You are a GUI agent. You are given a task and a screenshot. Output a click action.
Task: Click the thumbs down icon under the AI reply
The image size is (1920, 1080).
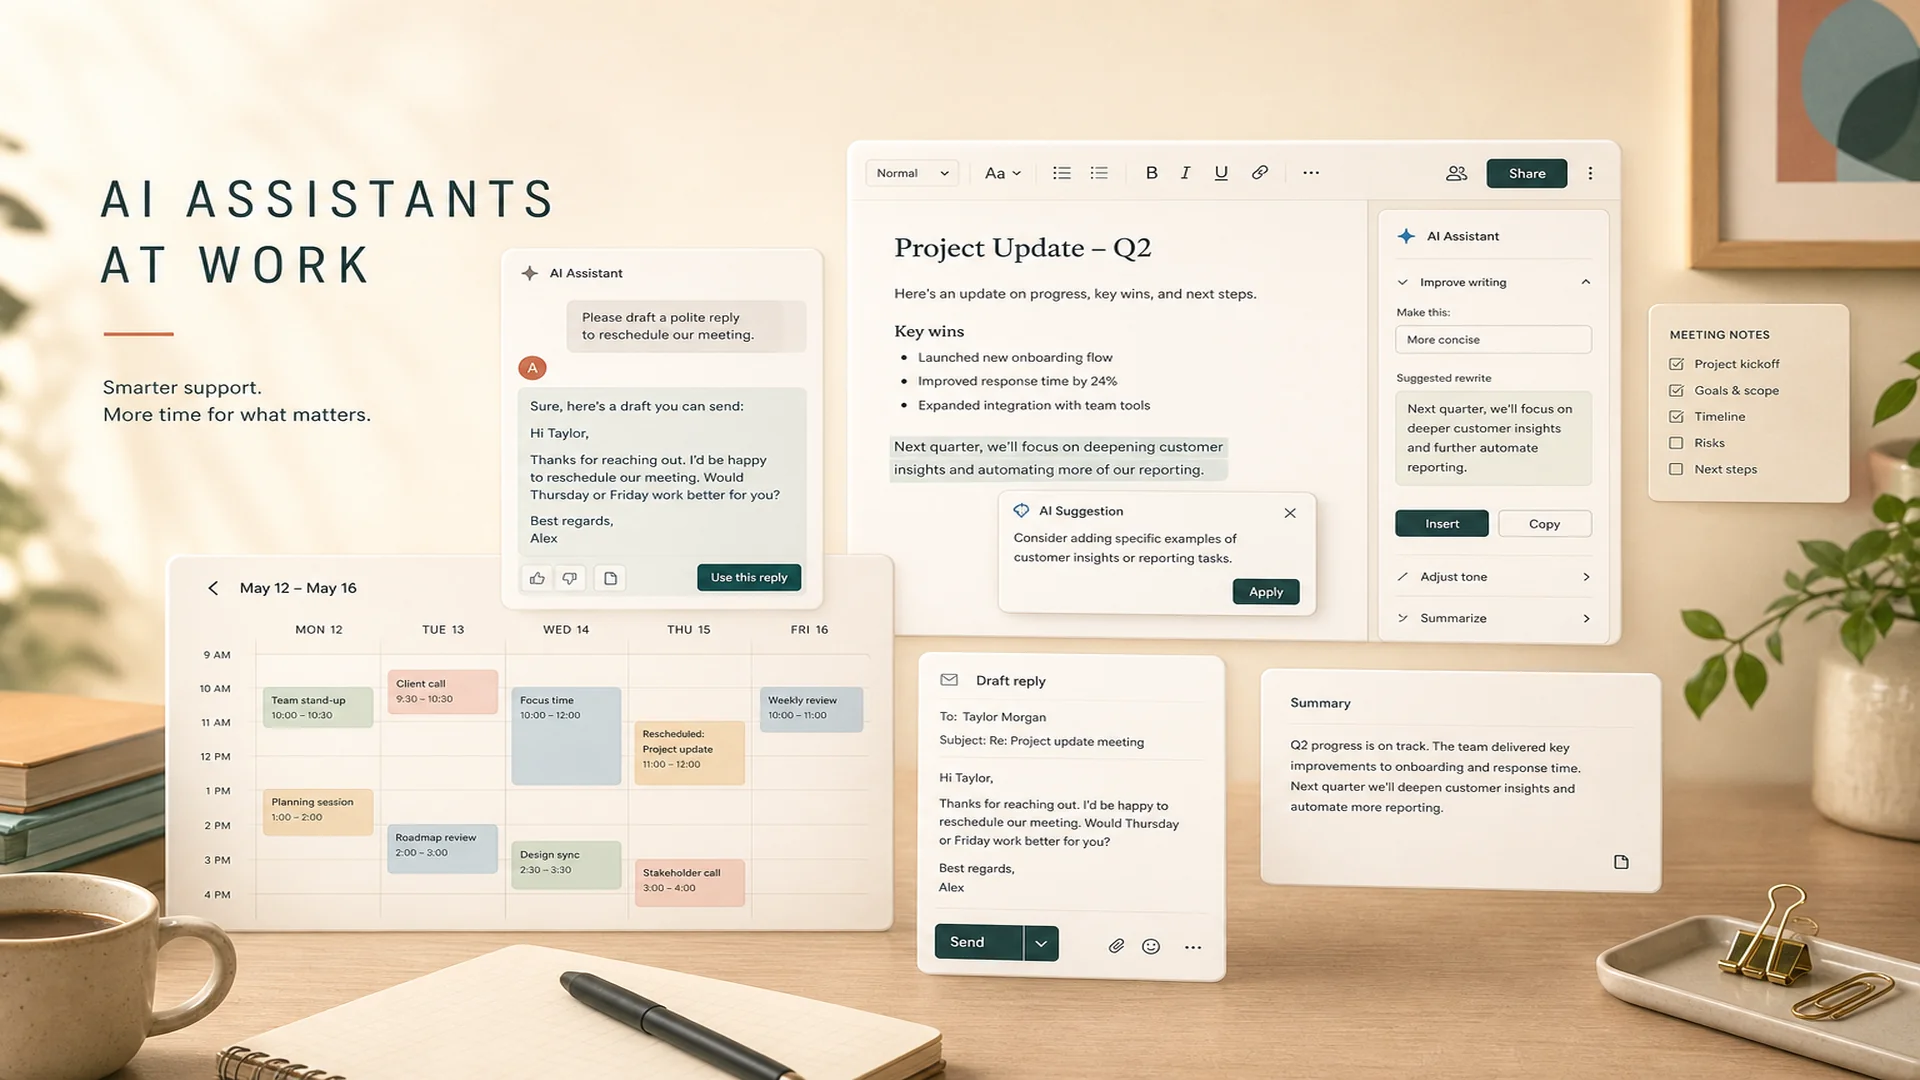pyautogui.click(x=569, y=578)
